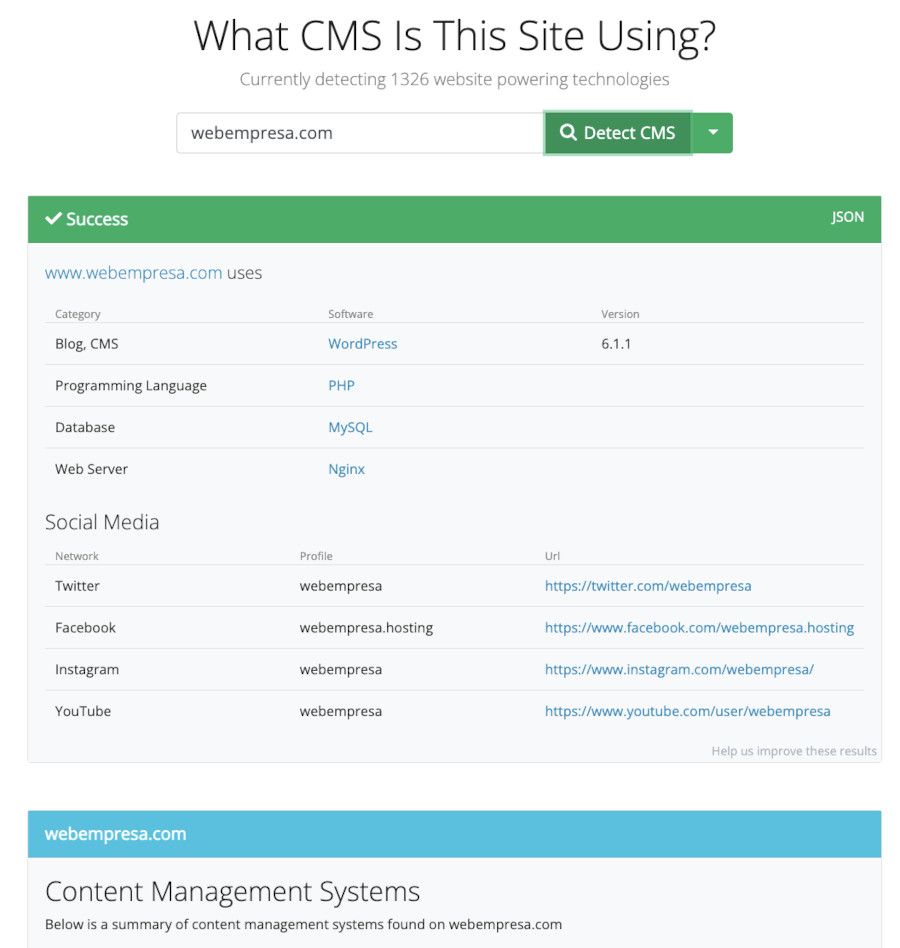Select the Web Server category cell

(x=91, y=469)
